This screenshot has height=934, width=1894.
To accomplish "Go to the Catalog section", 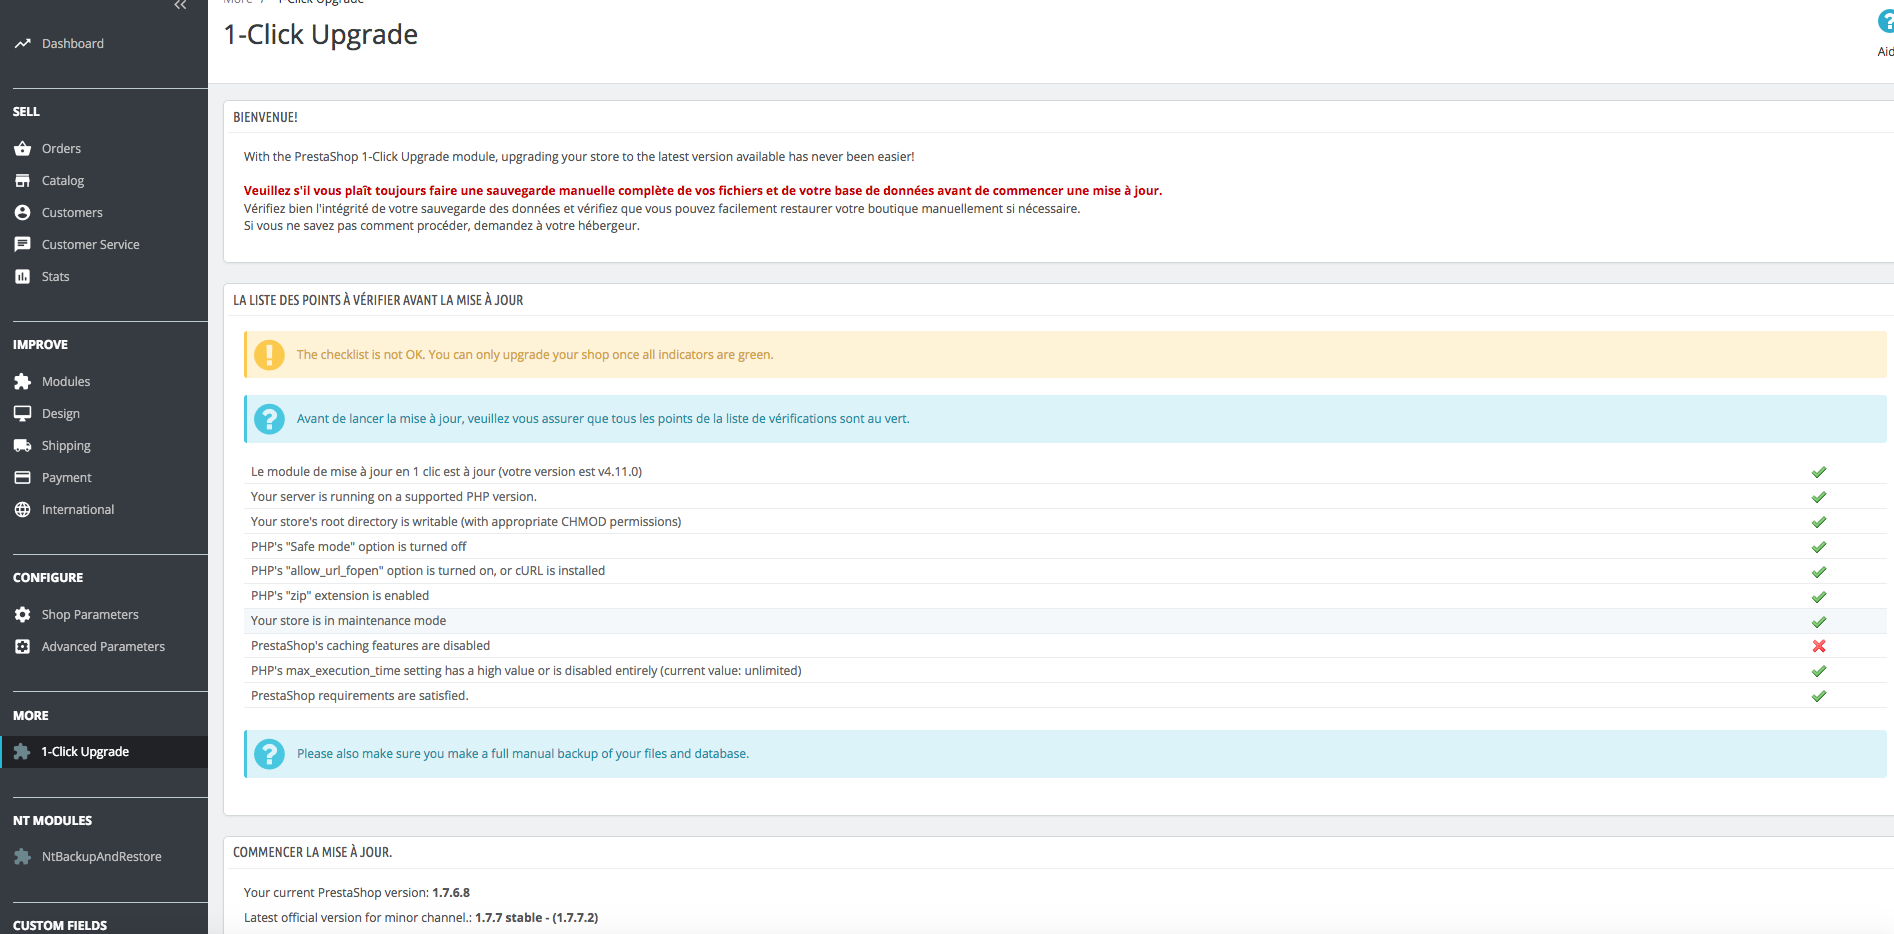I will [x=63, y=181].
